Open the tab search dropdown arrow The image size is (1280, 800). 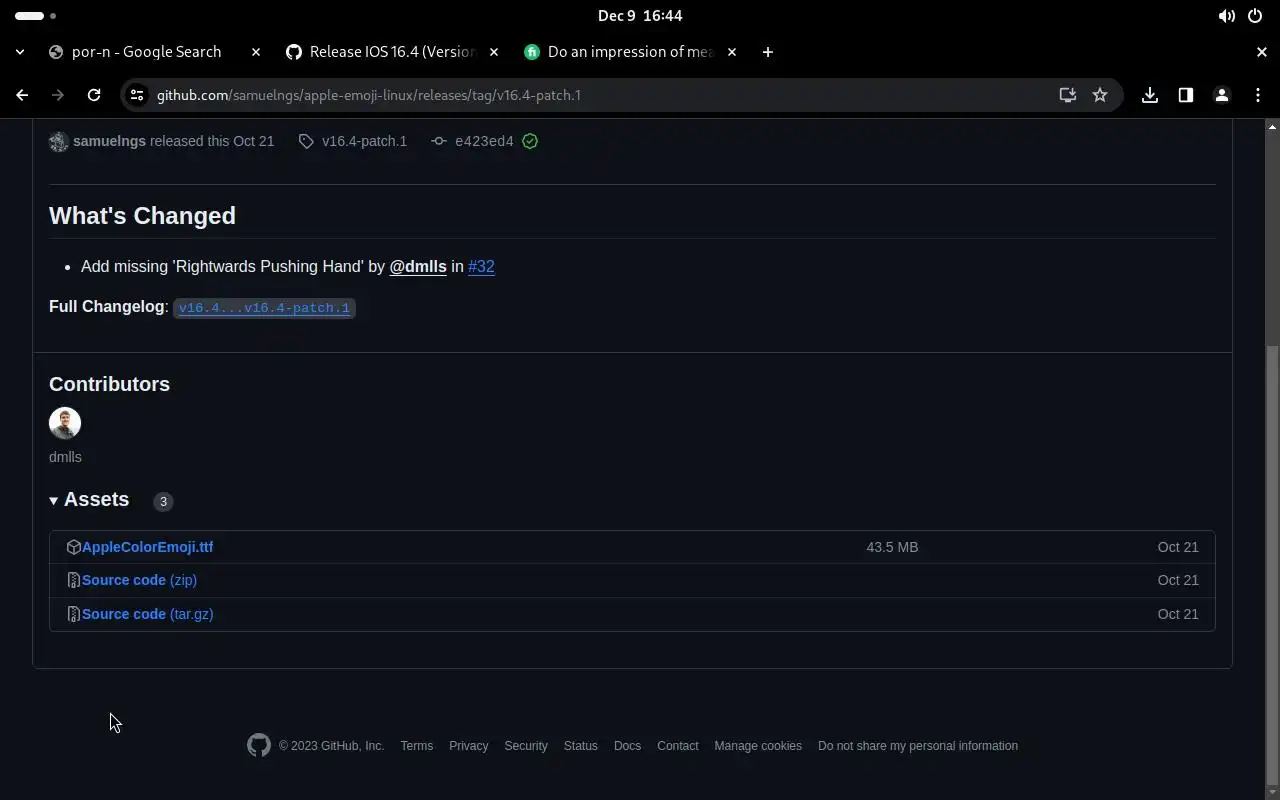coord(20,52)
